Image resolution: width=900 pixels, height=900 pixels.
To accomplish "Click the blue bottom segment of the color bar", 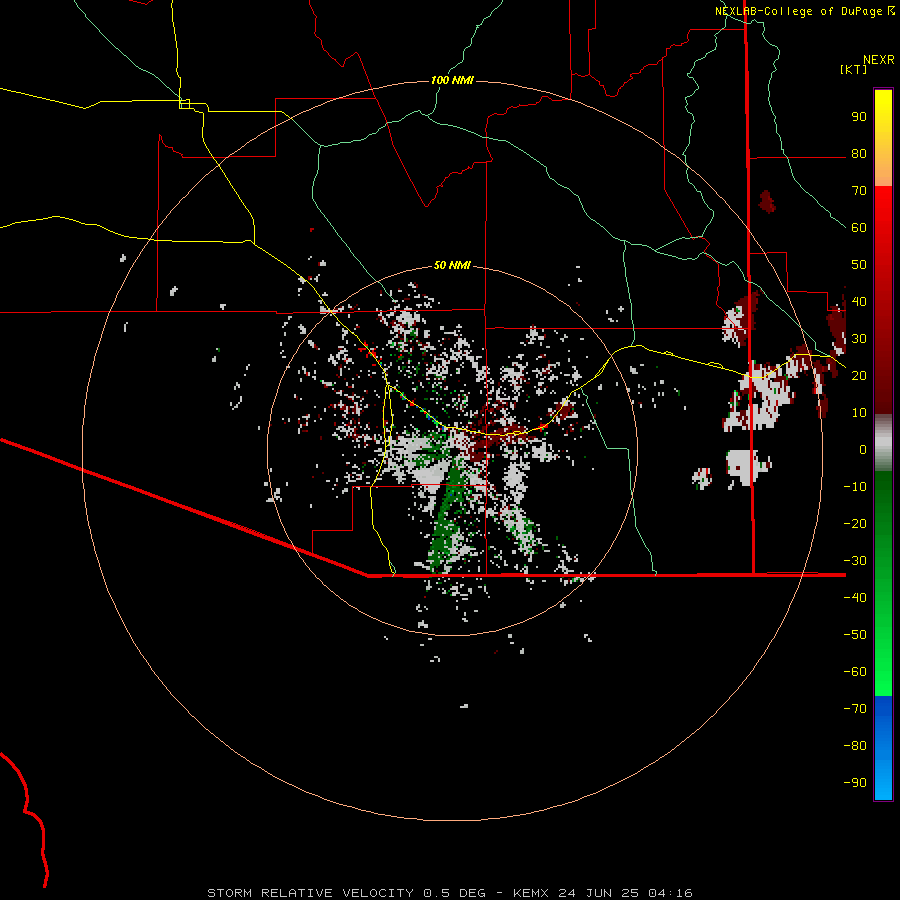I will click(883, 747).
